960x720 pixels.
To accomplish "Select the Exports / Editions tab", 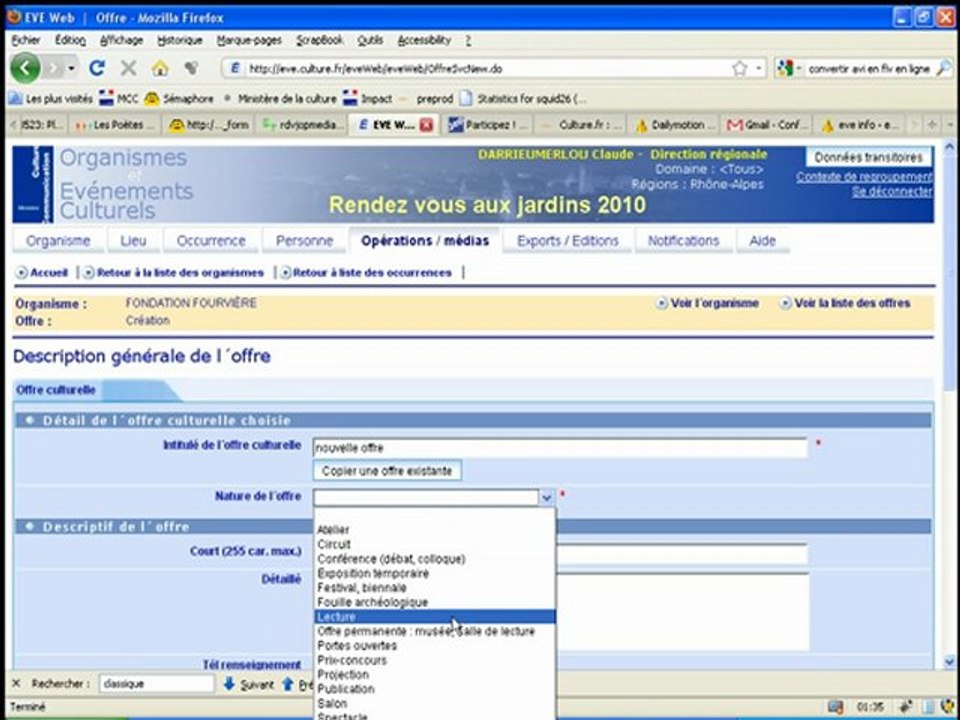I will tap(568, 241).
